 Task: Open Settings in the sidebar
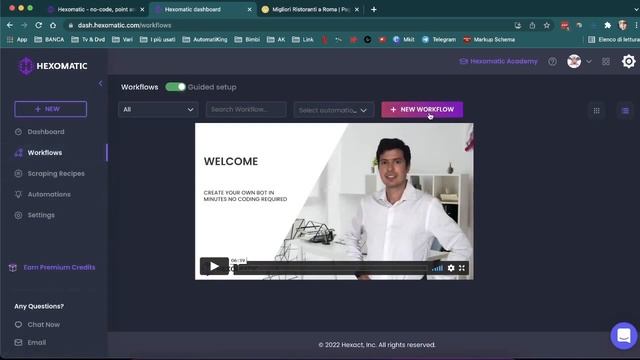click(x=41, y=215)
